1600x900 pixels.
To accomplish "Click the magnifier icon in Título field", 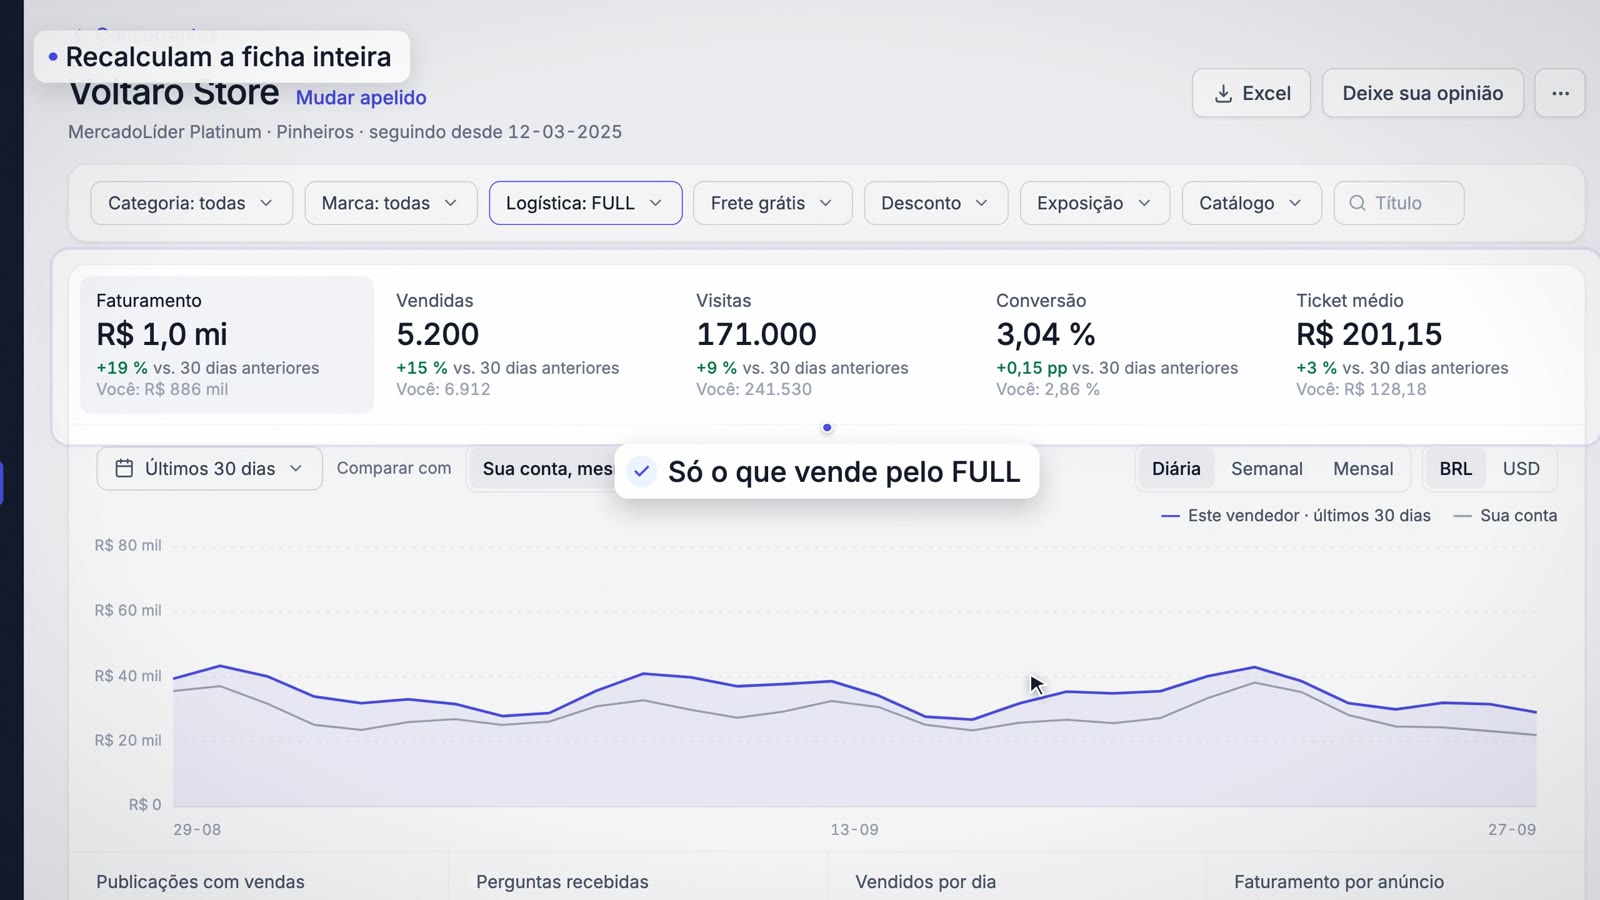I will click(1357, 203).
